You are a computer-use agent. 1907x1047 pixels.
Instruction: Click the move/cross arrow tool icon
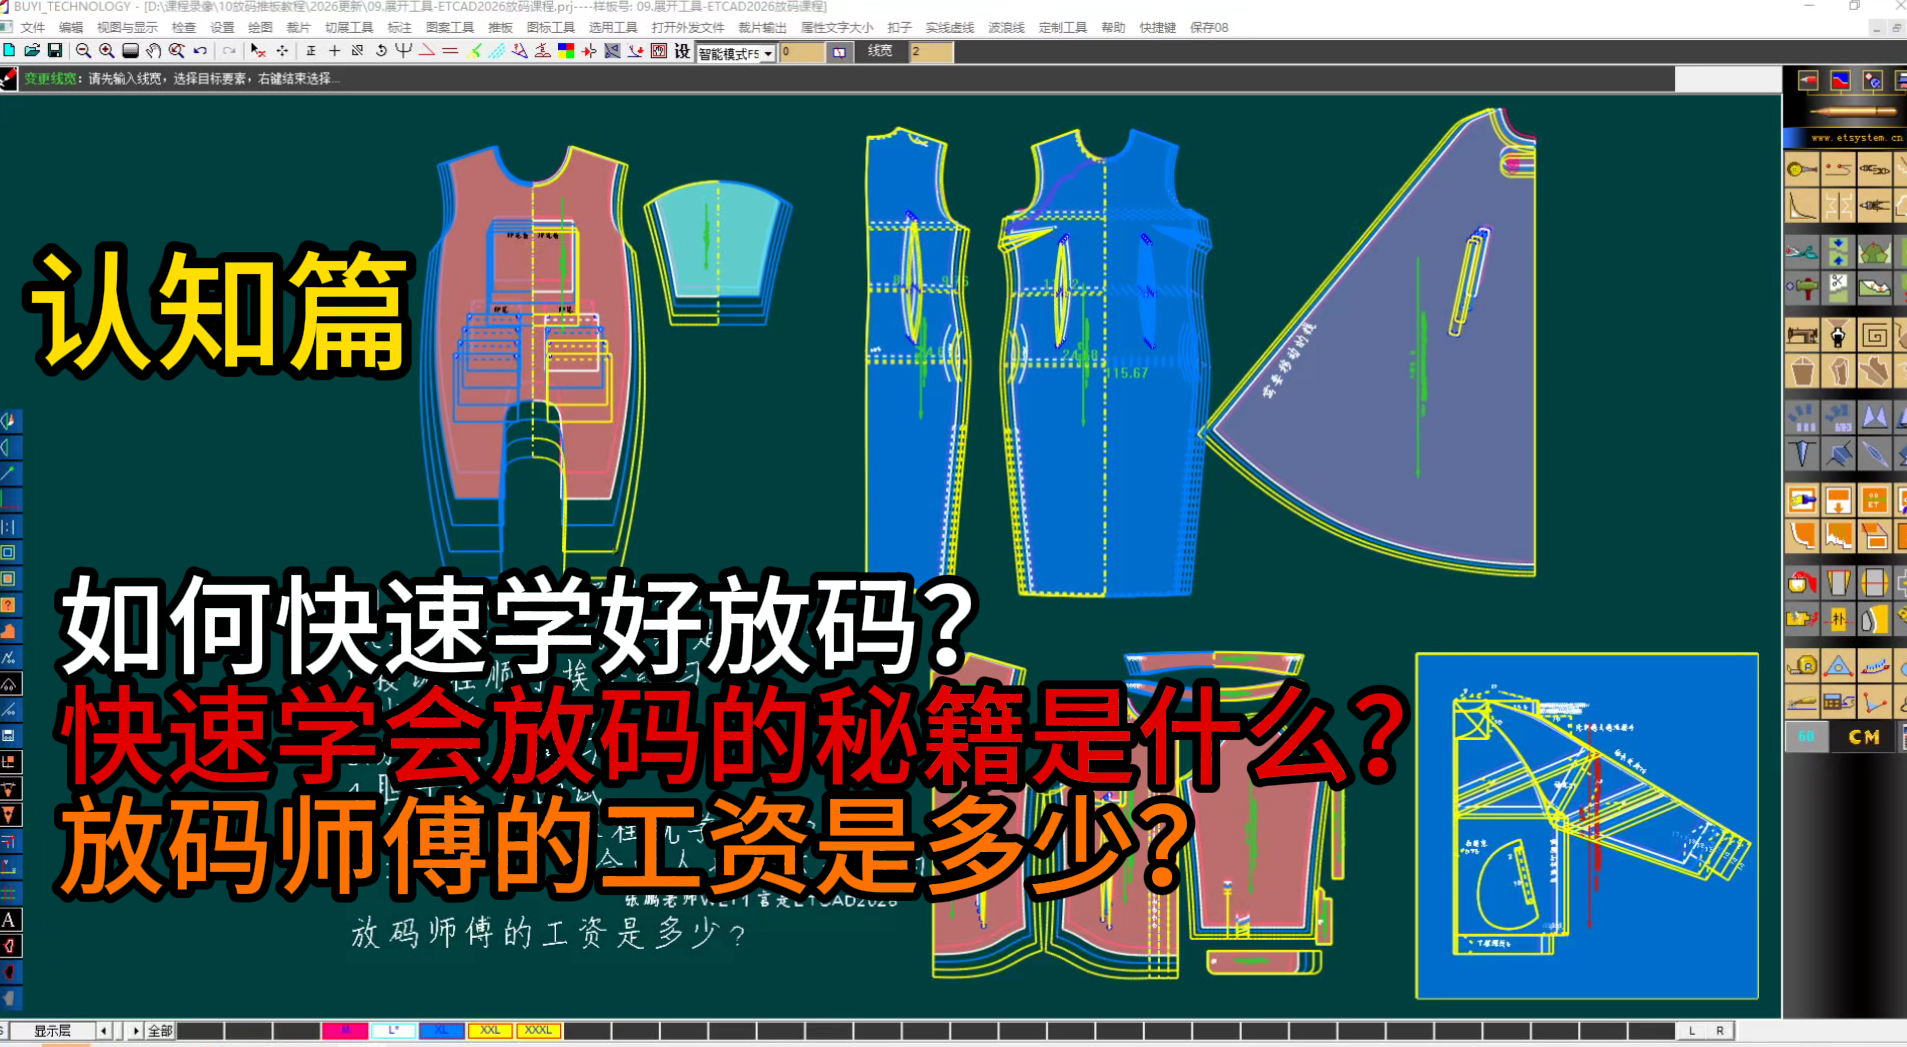pos(281,54)
